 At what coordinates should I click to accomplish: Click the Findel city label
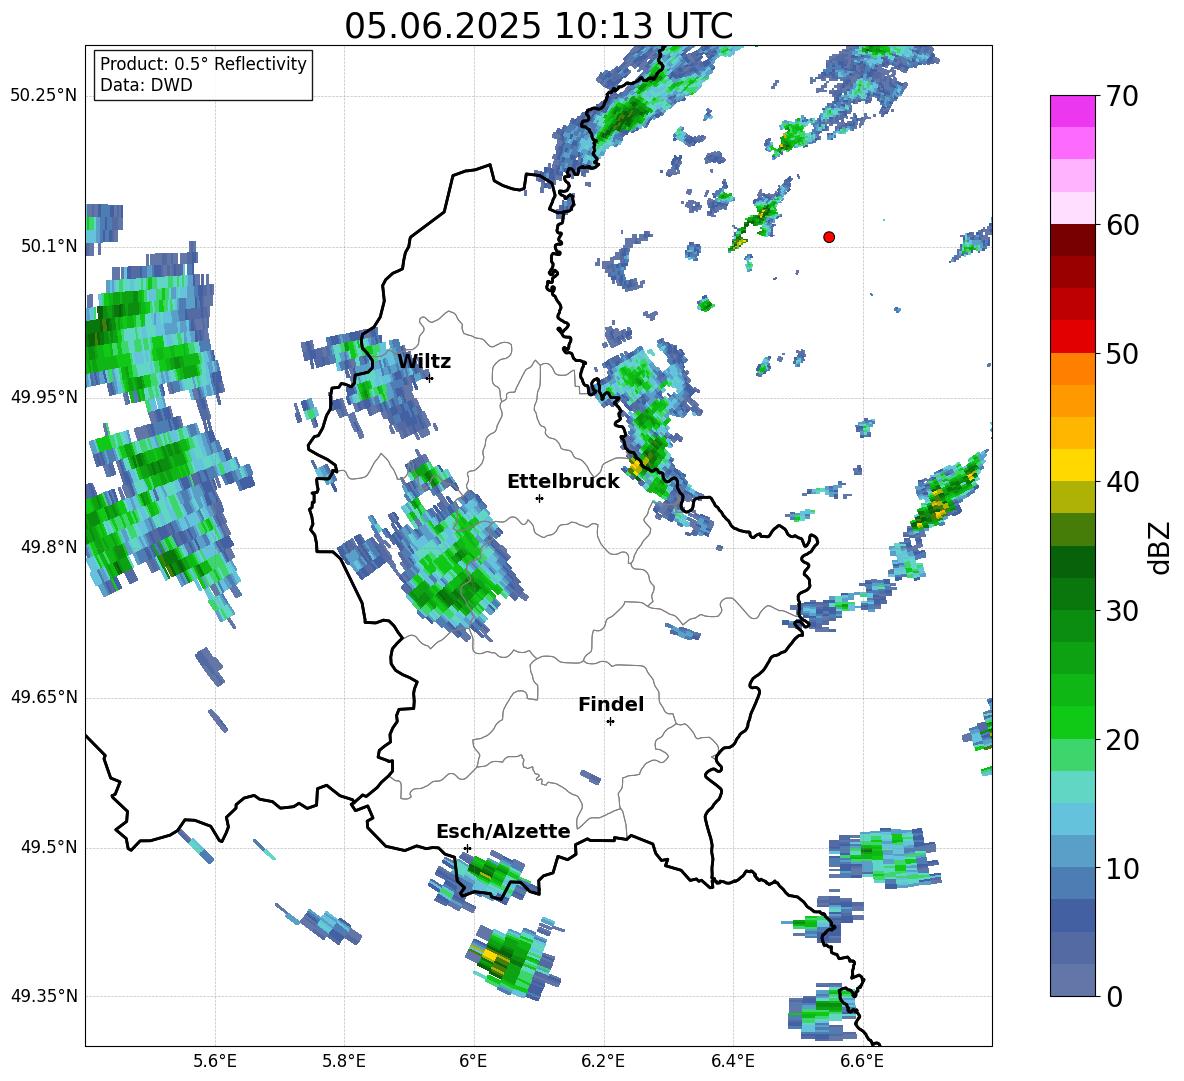[611, 704]
